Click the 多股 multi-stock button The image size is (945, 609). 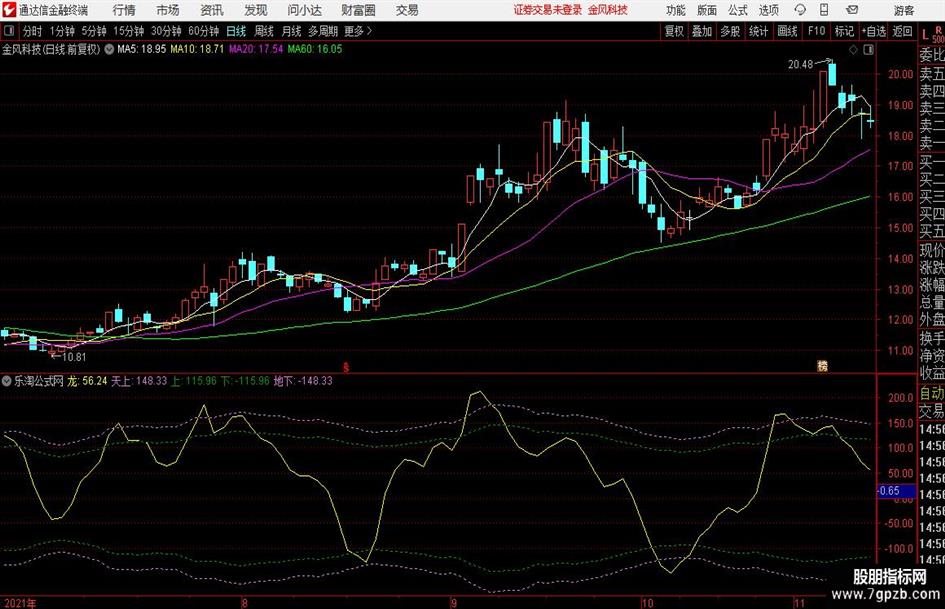coord(730,31)
